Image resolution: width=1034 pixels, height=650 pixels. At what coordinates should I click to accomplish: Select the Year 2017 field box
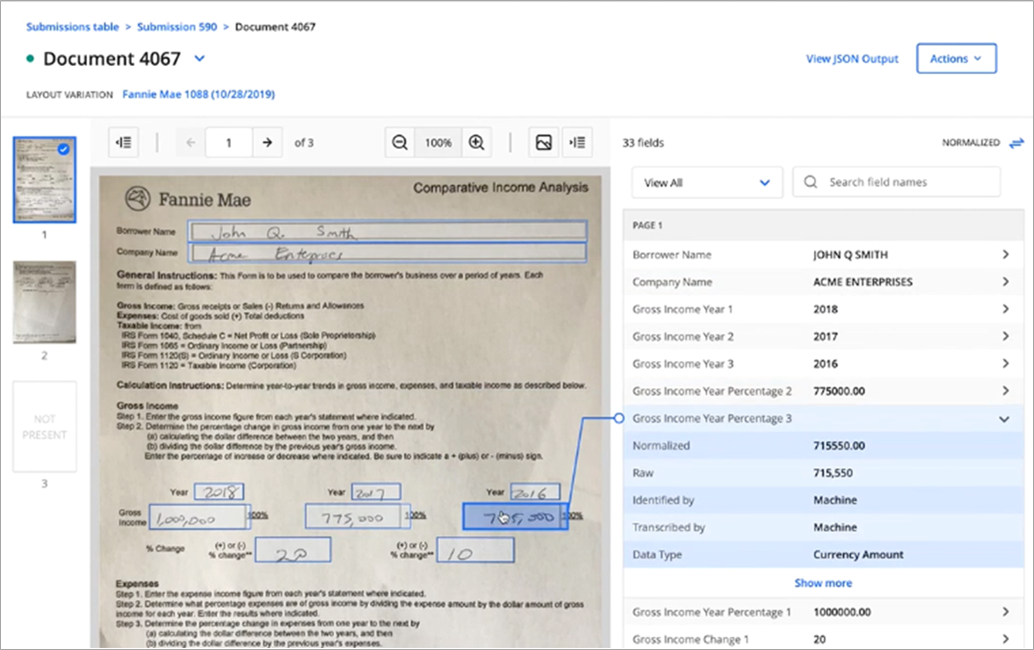click(x=375, y=492)
